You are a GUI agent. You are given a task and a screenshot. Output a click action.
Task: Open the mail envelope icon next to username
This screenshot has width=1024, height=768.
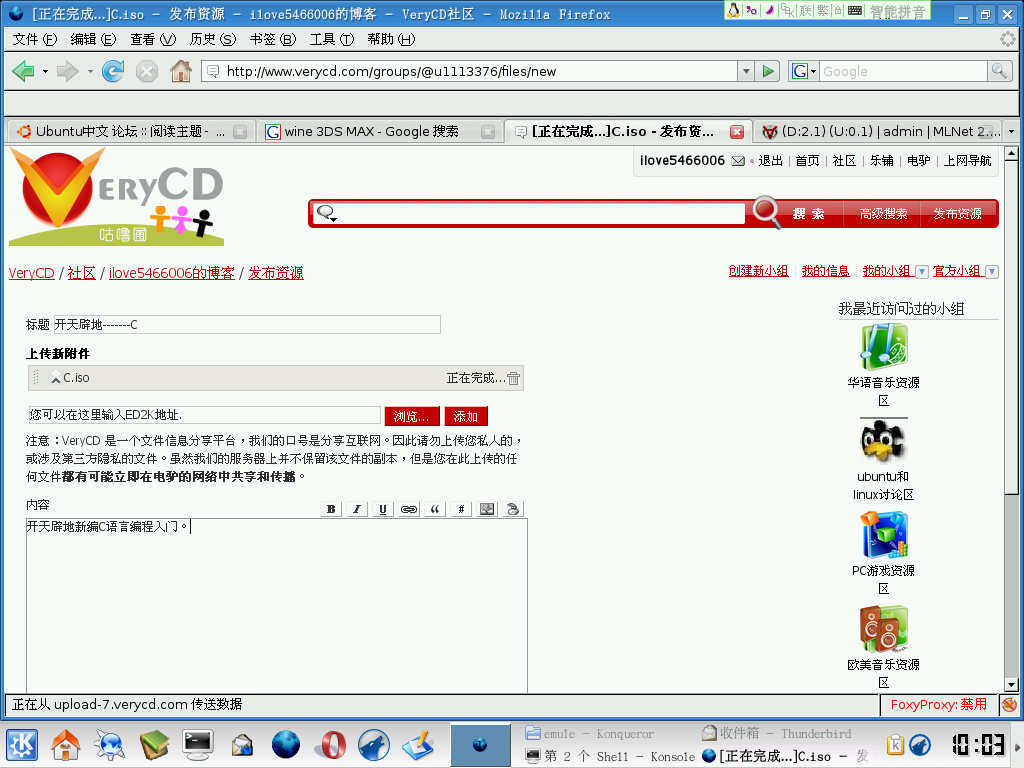point(738,161)
